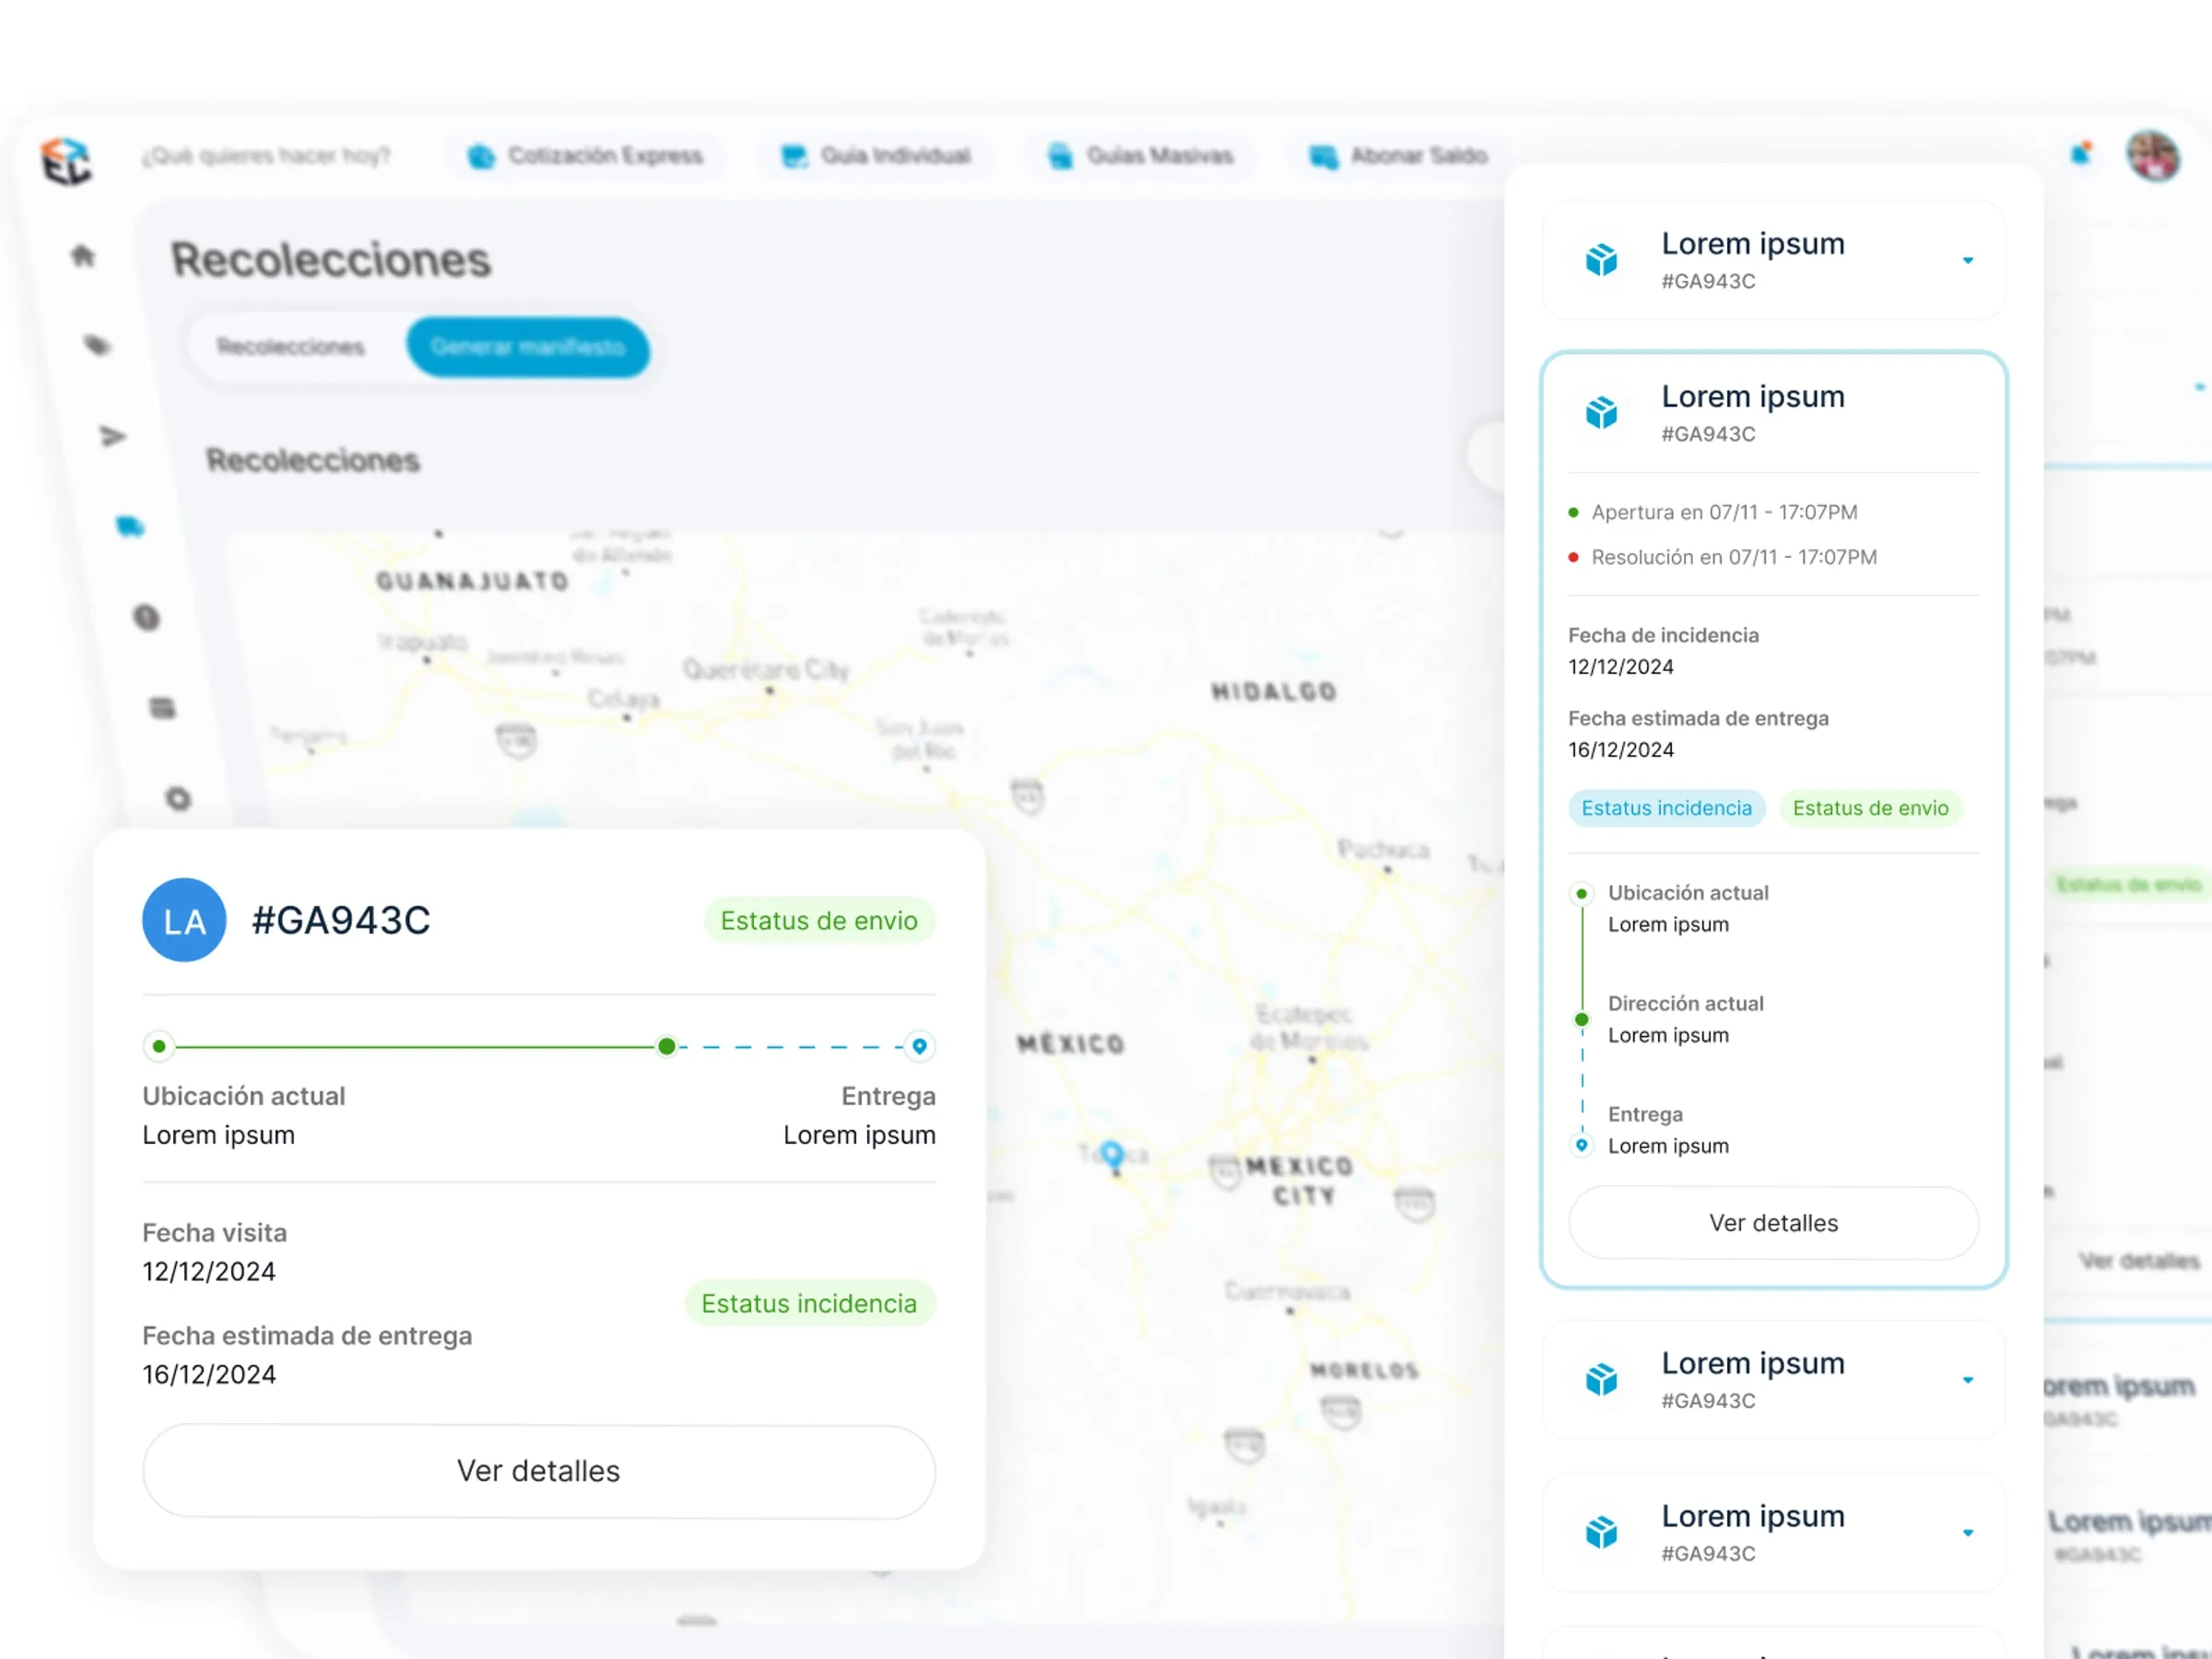Open the send arrow icon in sidebar
This screenshot has height=1659, width=2212.
[113, 436]
